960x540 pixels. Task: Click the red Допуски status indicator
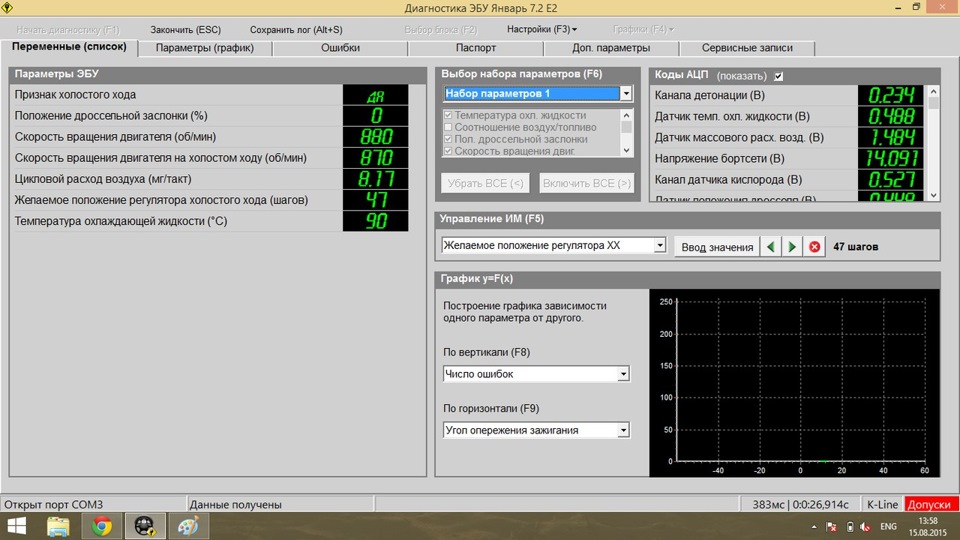(x=930, y=505)
